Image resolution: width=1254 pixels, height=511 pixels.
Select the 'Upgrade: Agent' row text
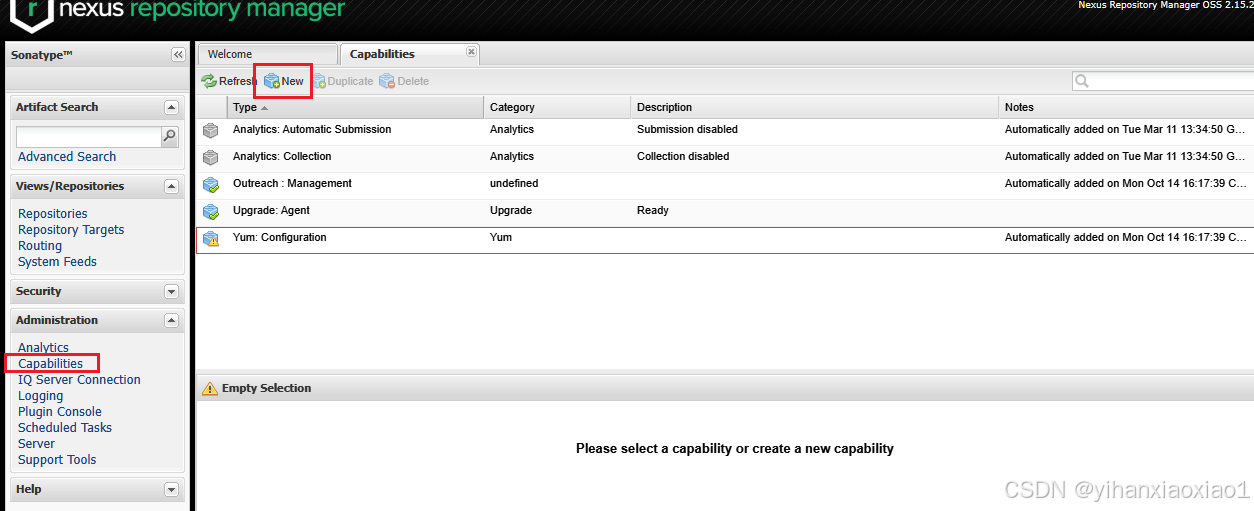pyautogui.click(x=271, y=211)
